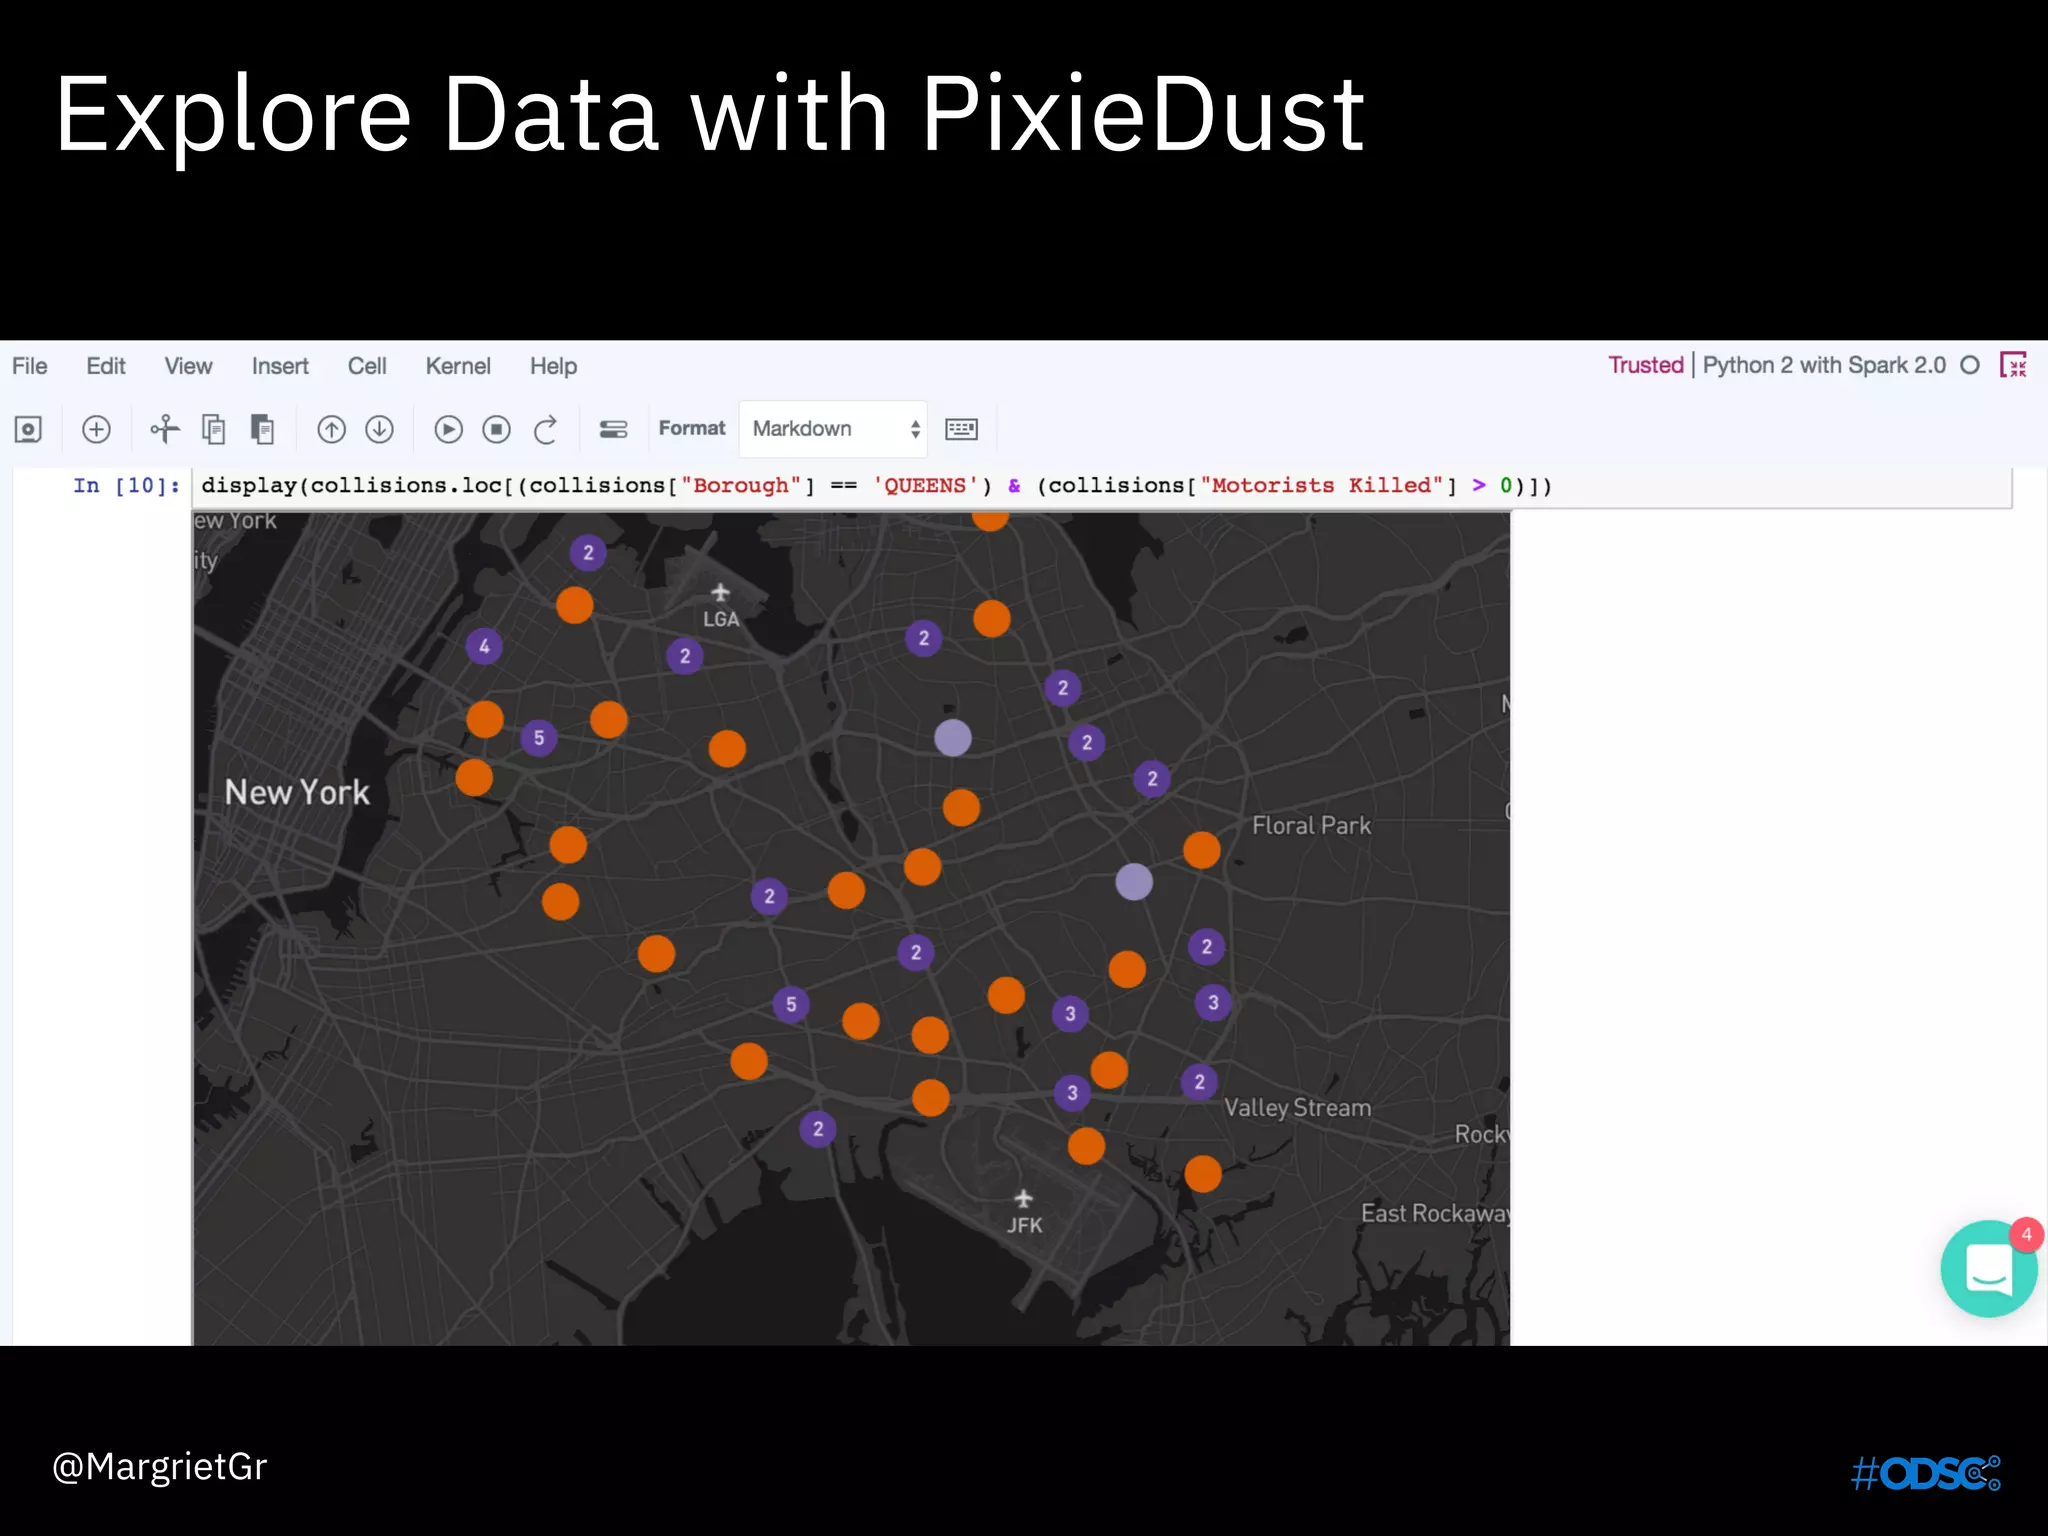Click the Floral Park map label
The width and height of the screenshot is (2048, 1536).
click(1311, 825)
